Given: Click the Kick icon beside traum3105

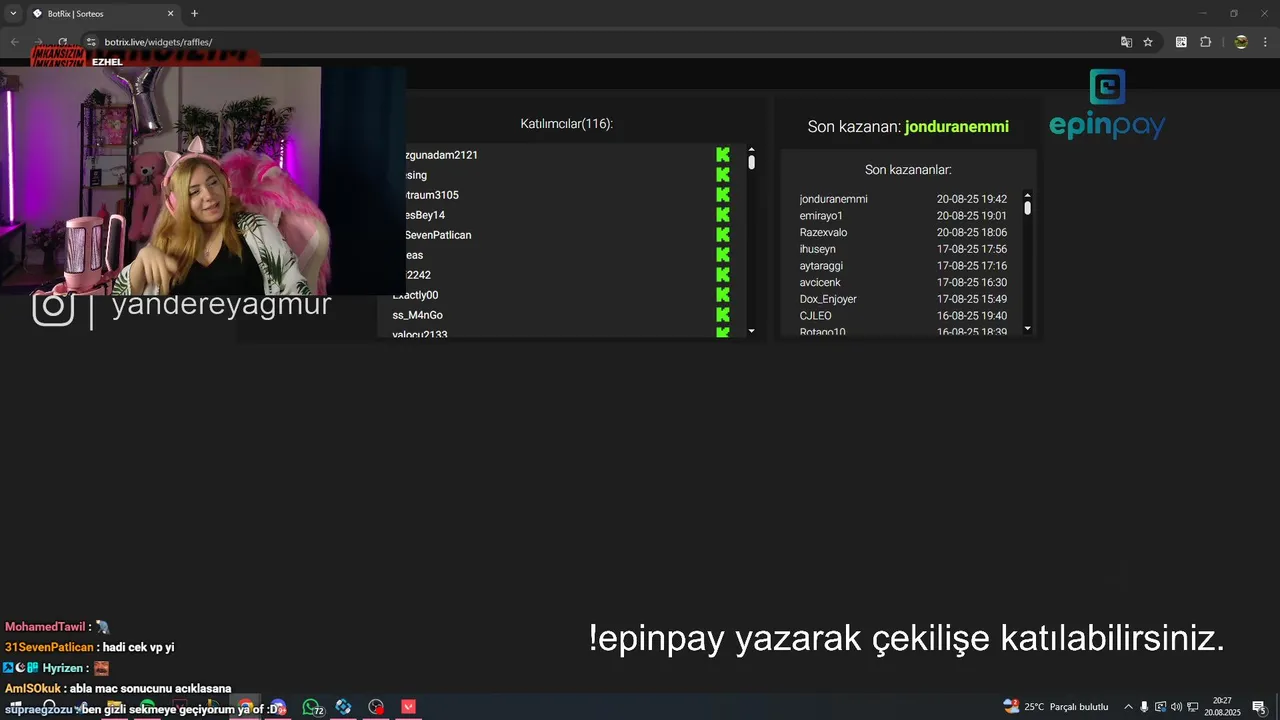Looking at the screenshot, I should tap(723, 195).
